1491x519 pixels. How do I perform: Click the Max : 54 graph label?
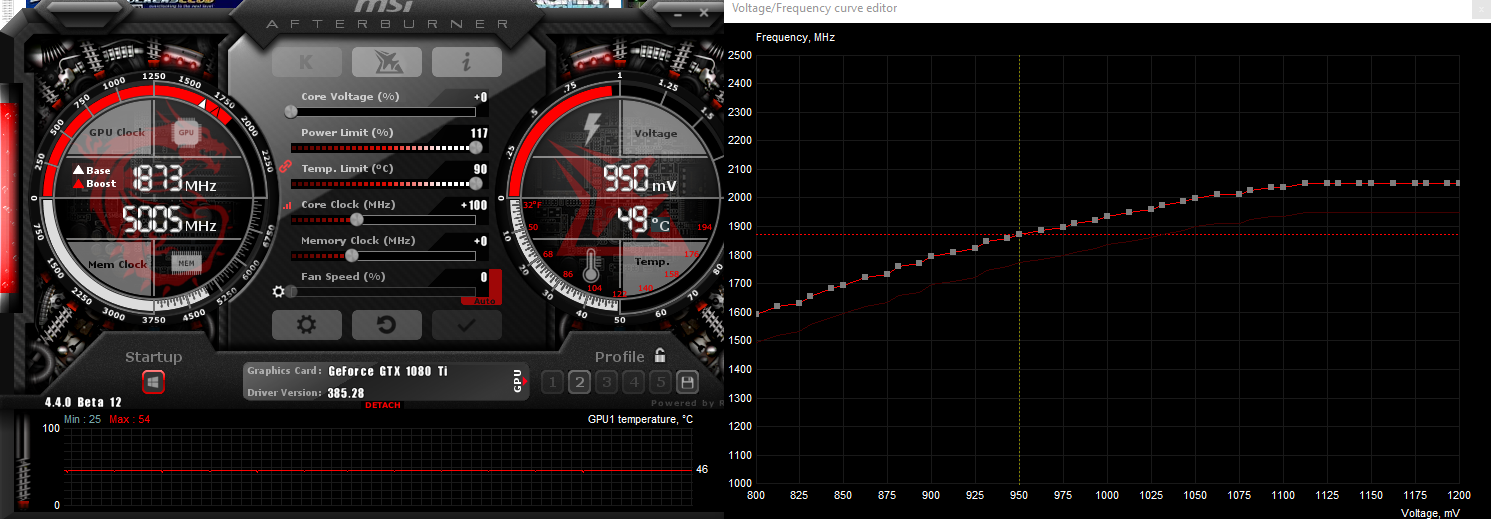point(130,419)
